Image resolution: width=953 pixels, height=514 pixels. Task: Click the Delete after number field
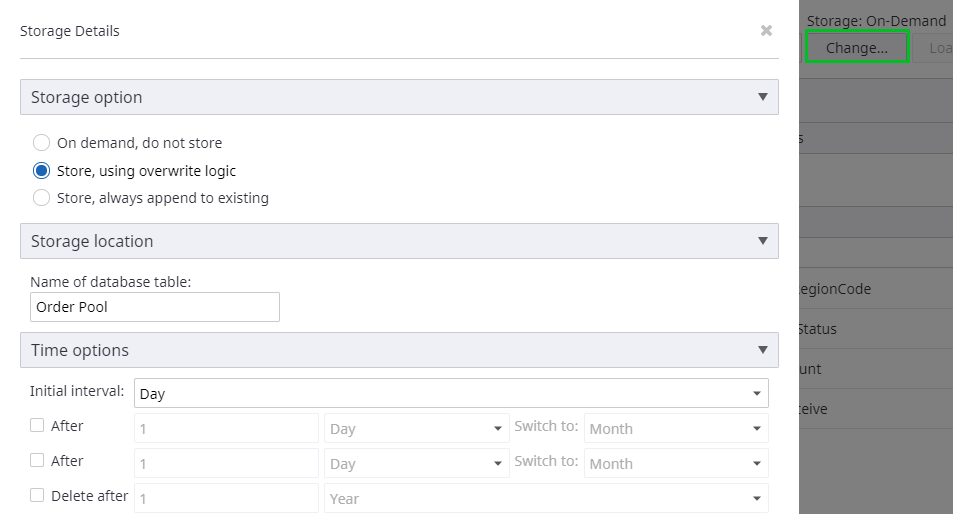click(226, 499)
